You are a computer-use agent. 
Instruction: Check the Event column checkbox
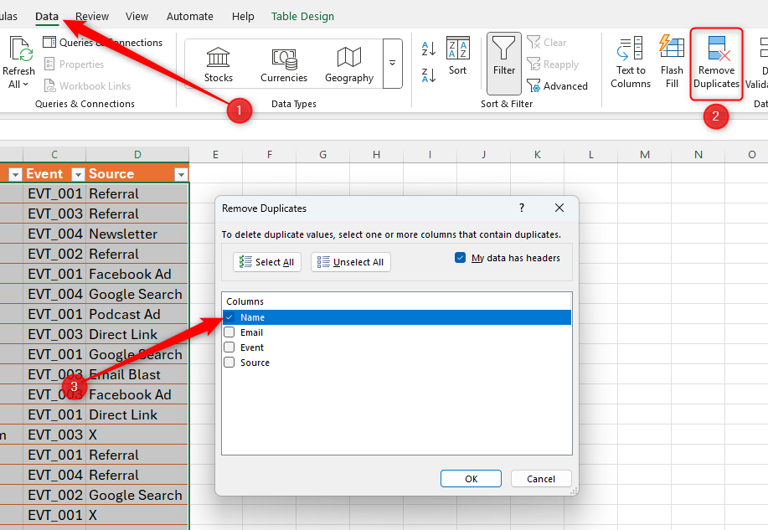point(229,348)
